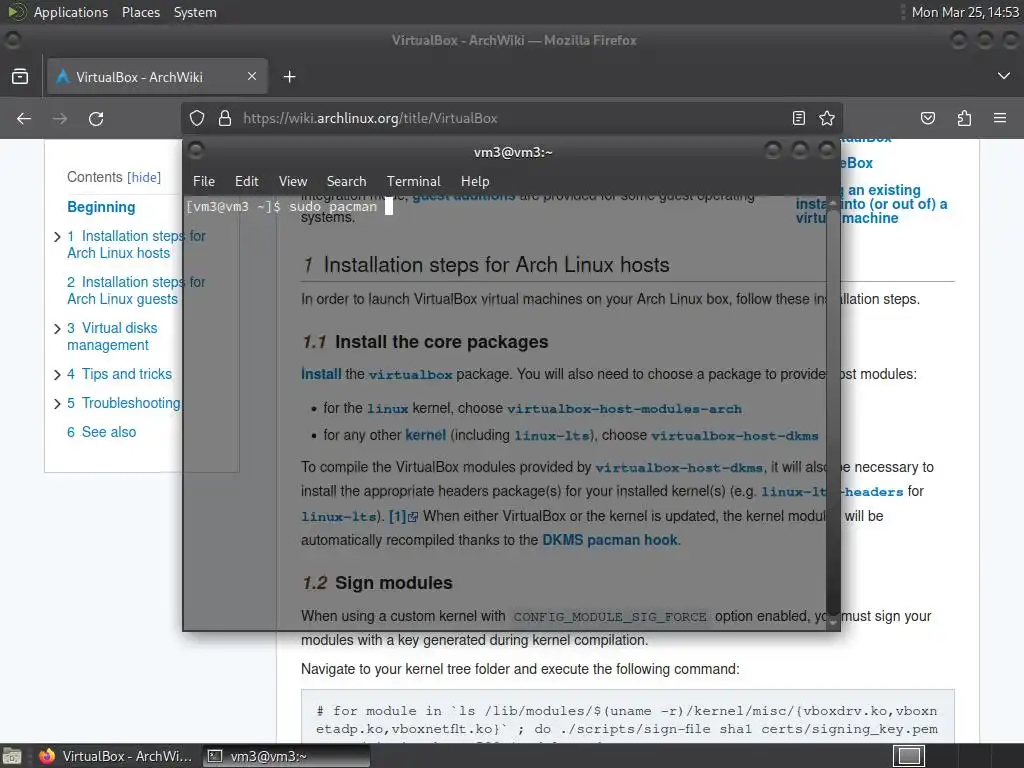Open virtualbox-host-dkms link in bullet list
Image resolution: width=1024 pixels, height=768 pixels.
point(735,436)
